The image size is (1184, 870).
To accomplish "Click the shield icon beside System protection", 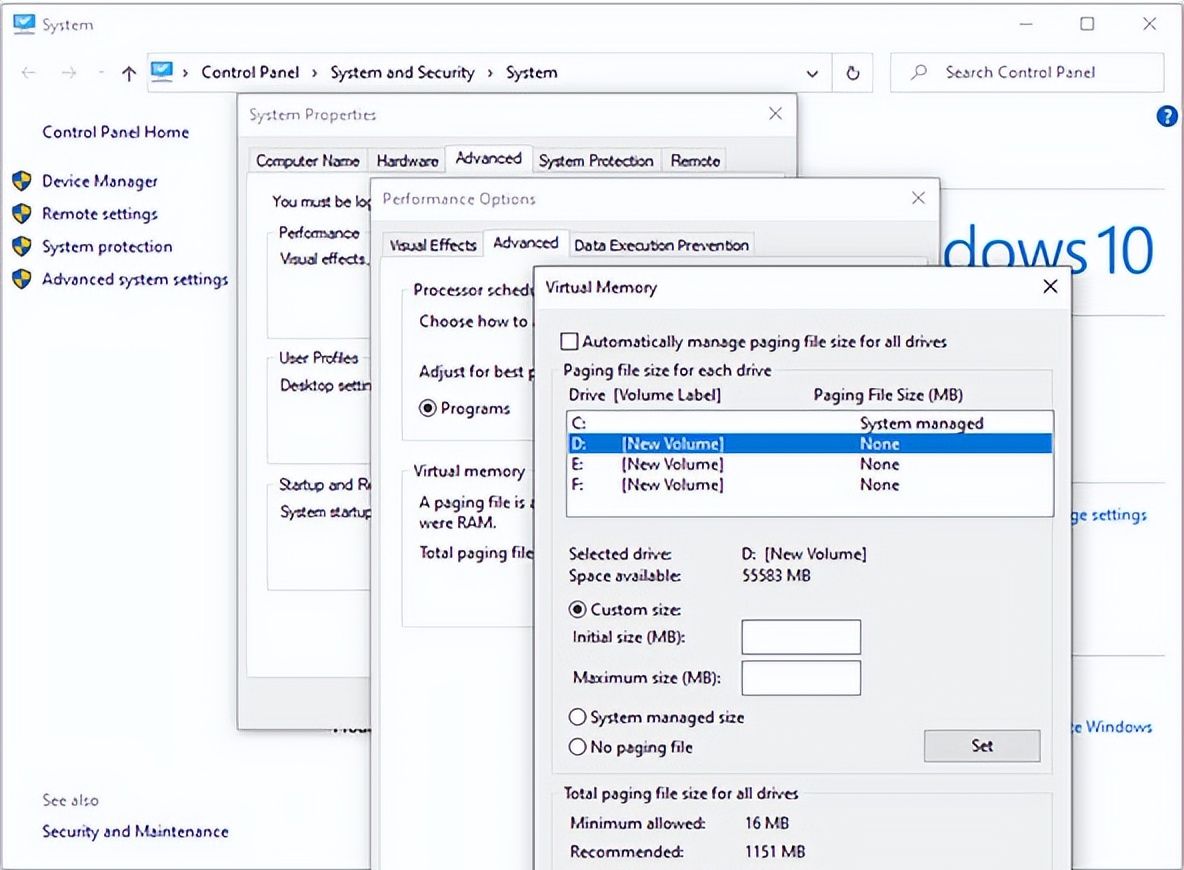I will 21,247.
